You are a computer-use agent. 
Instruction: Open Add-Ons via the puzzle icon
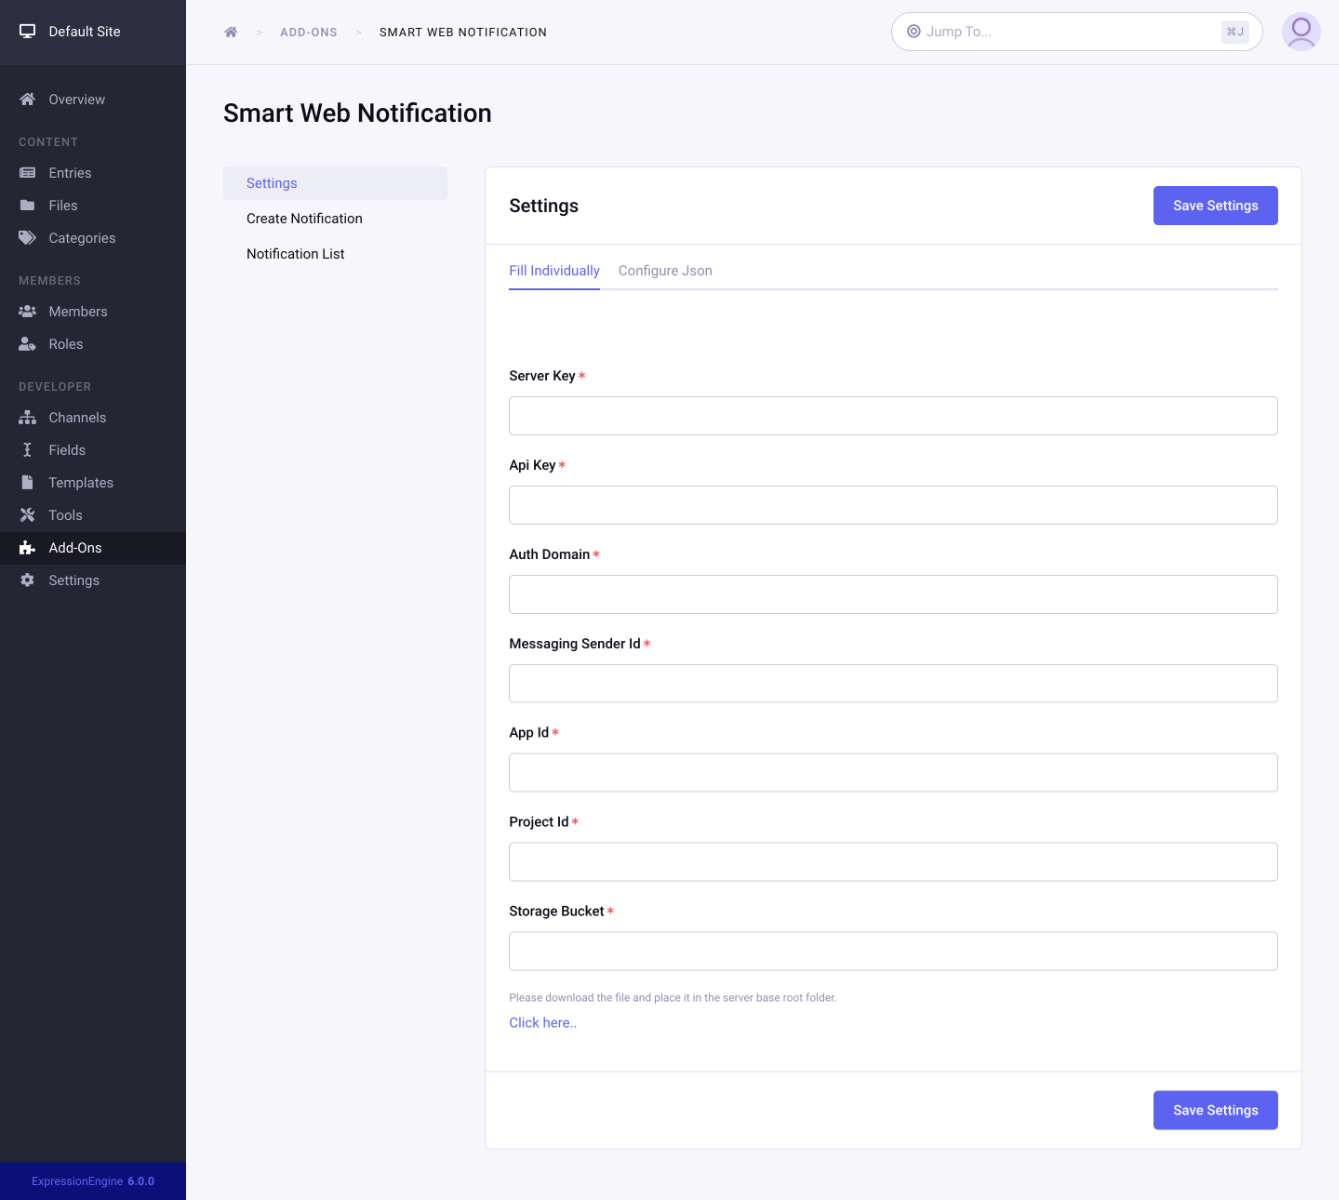28,547
